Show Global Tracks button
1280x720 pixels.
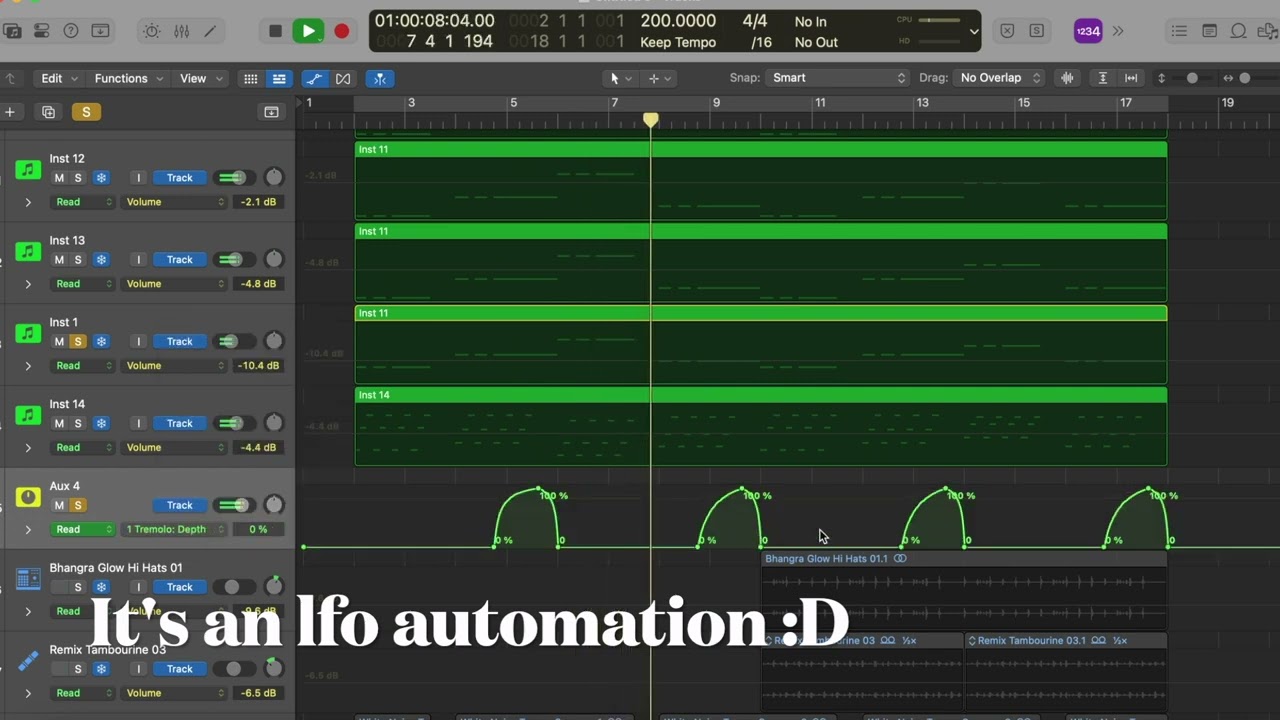[271, 112]
